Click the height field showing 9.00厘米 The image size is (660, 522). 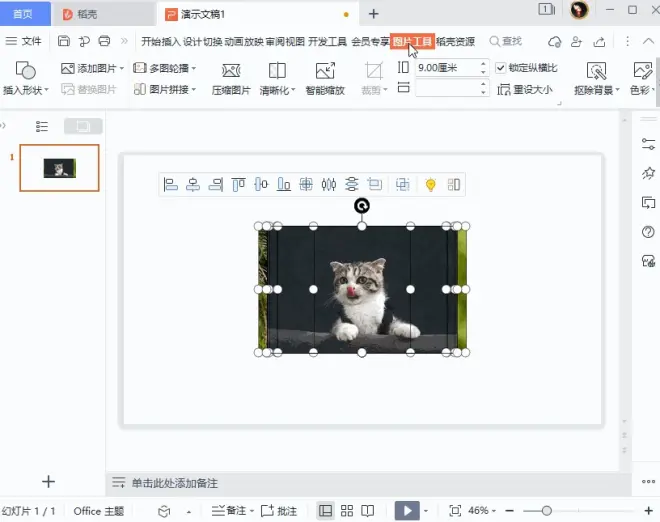[447, 68]
